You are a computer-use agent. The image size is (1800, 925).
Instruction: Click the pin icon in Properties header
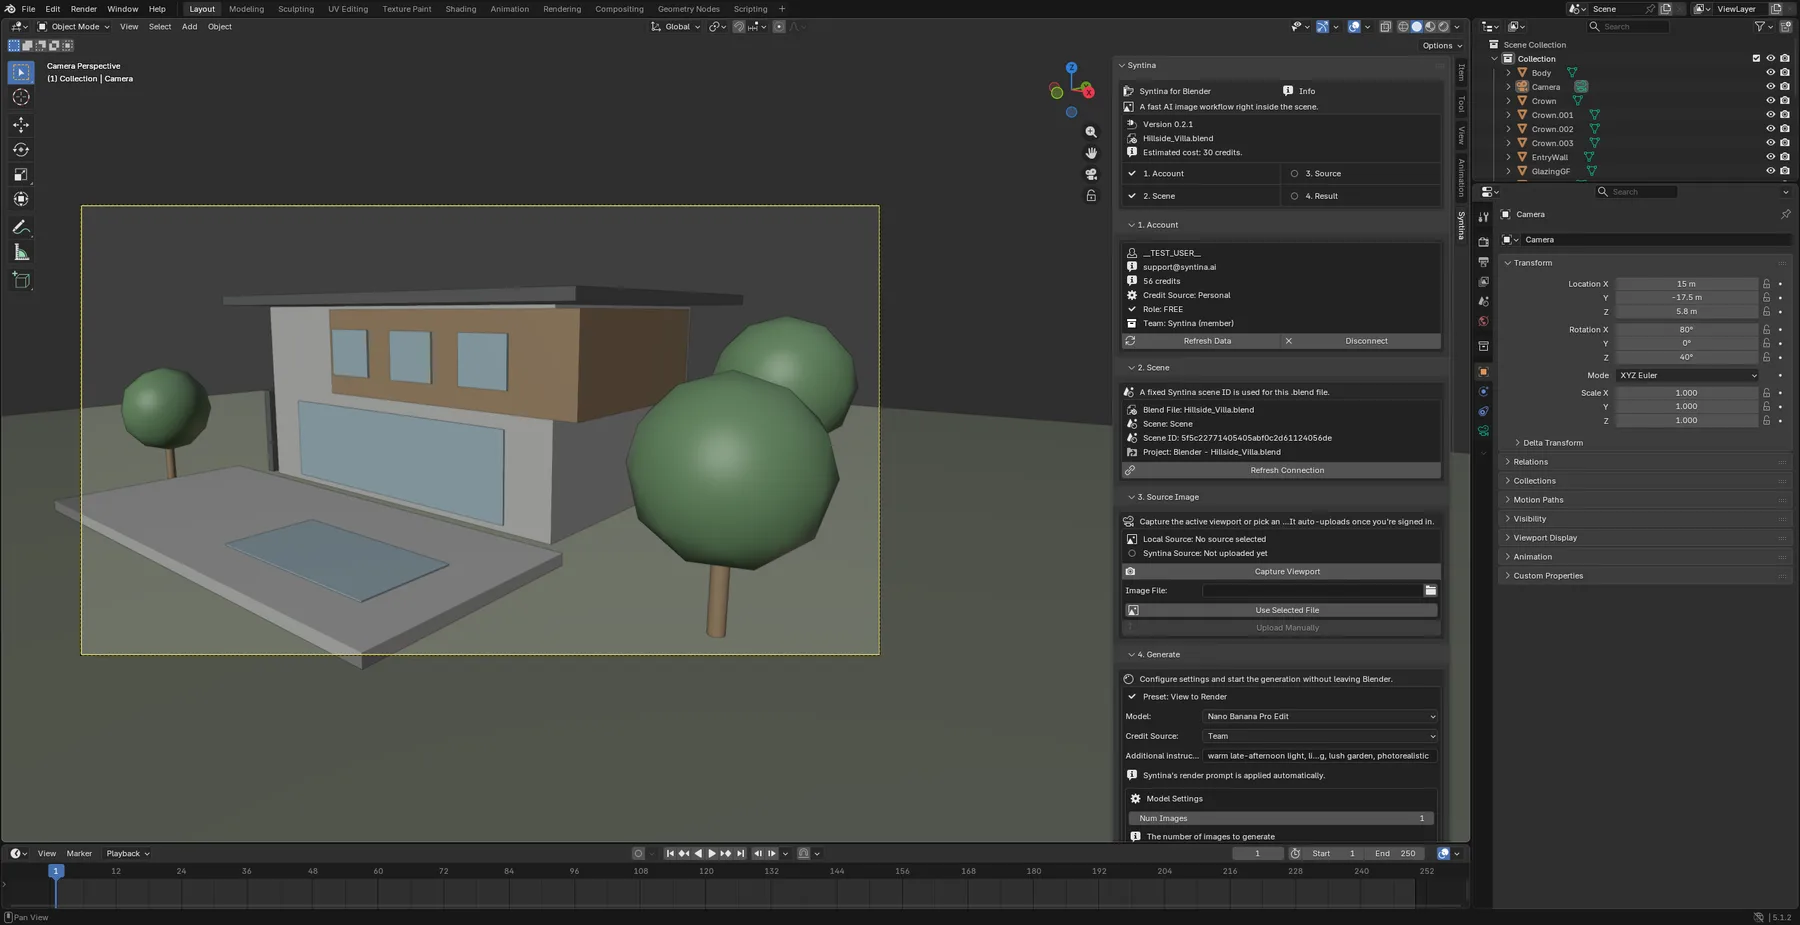coord(1785,214)
